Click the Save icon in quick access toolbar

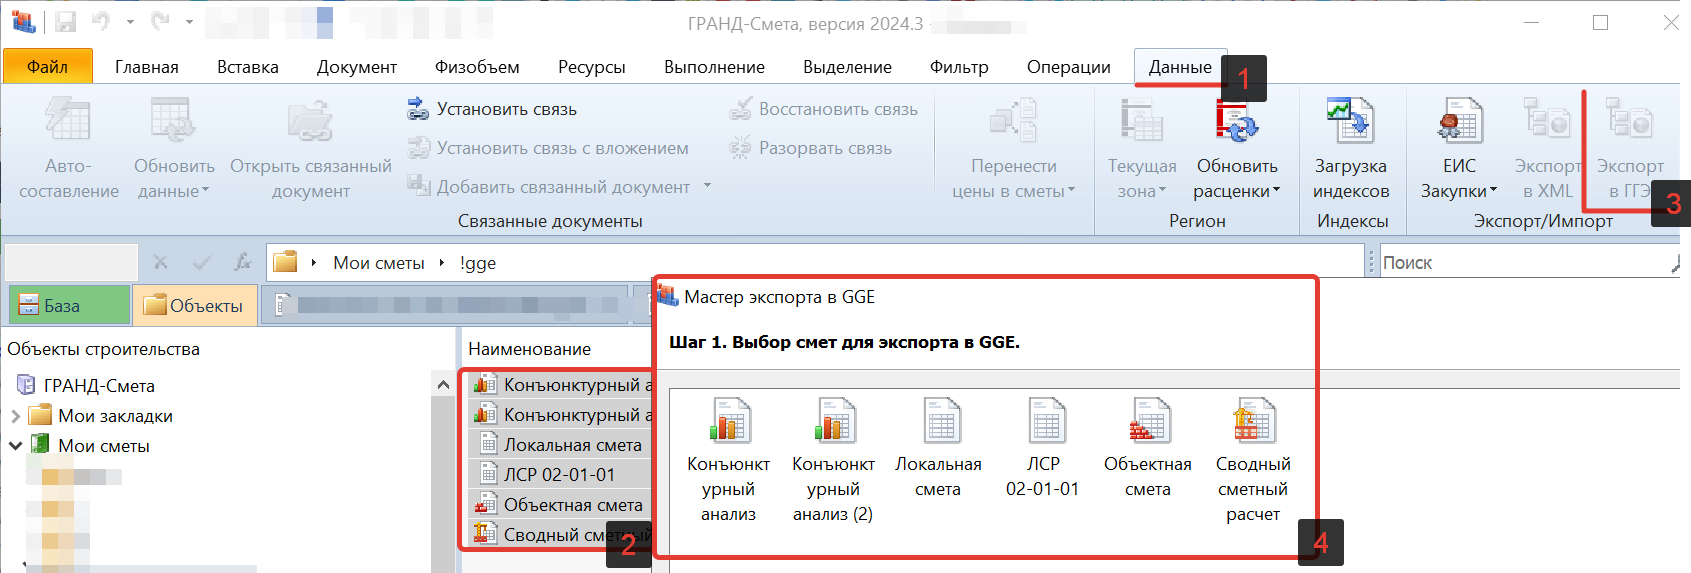click(x=66, y=21)
